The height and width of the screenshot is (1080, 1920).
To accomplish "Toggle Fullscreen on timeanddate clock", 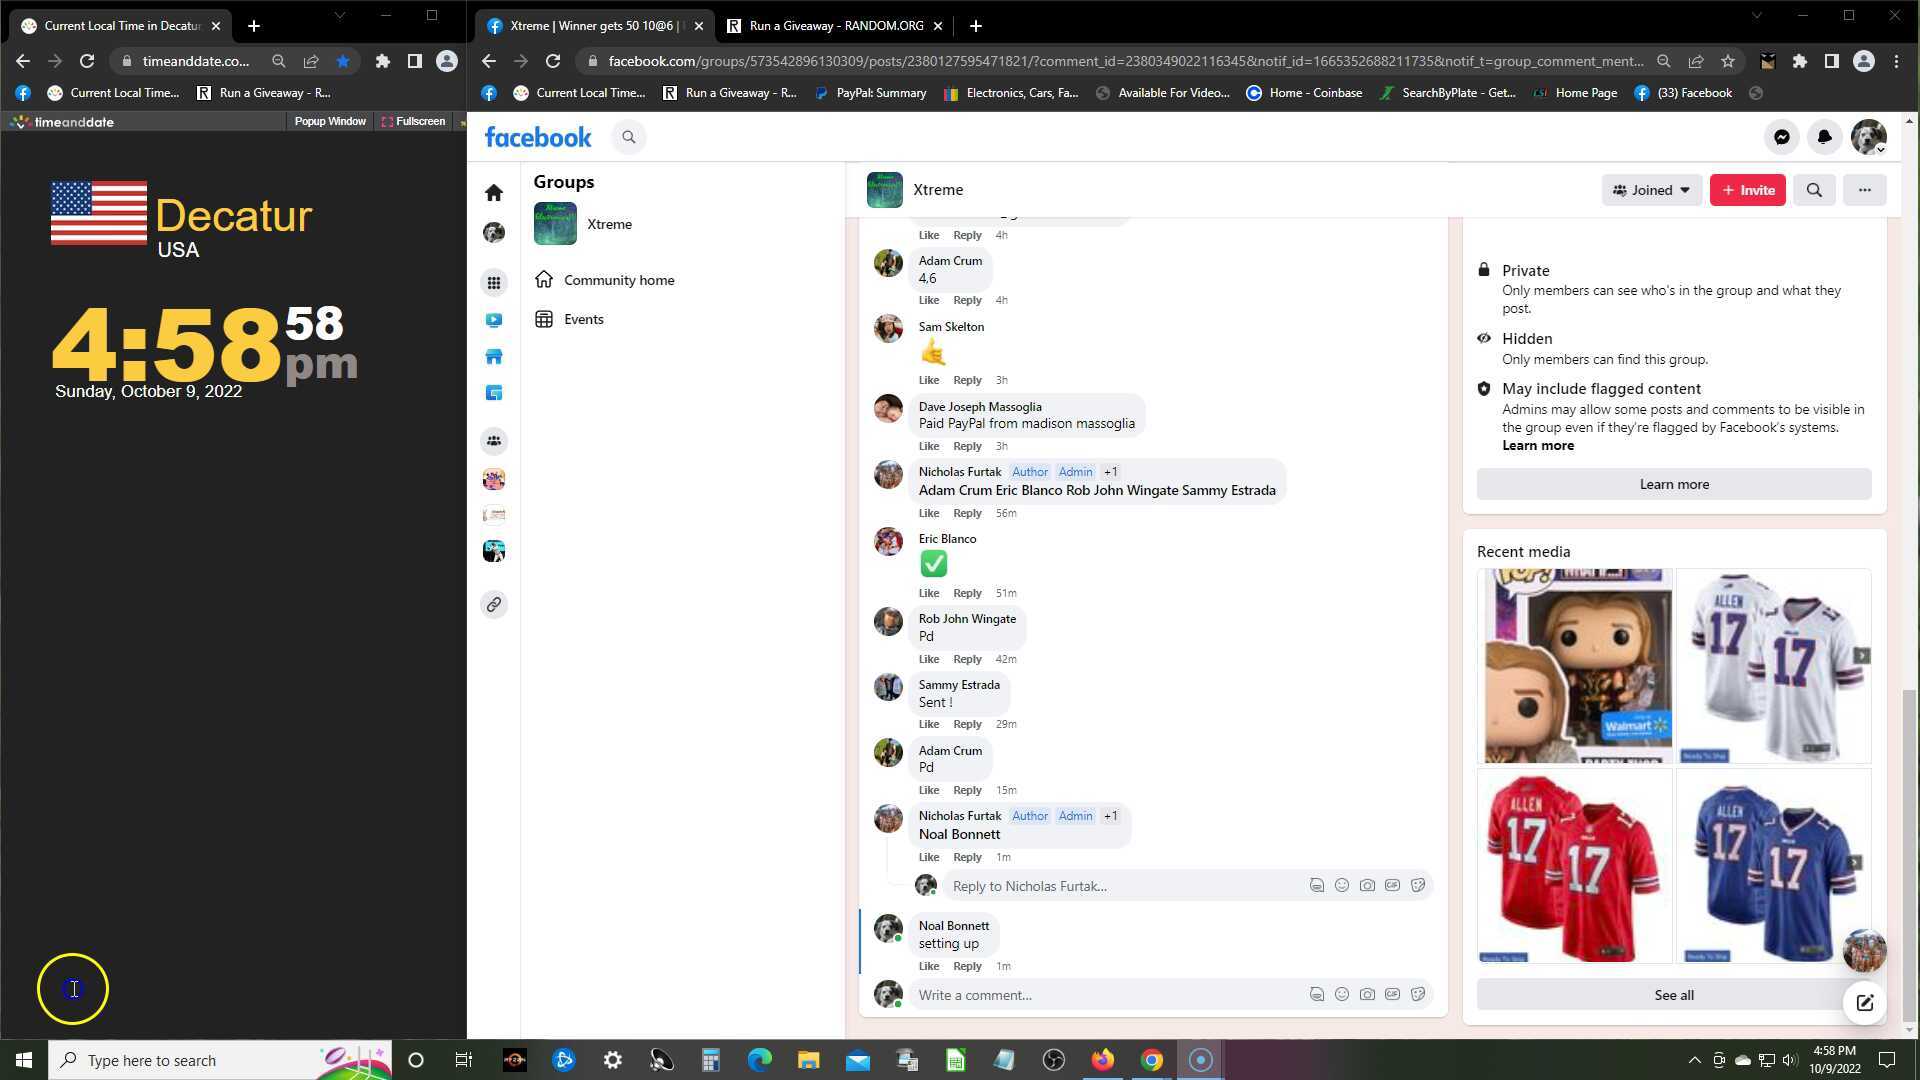I will [x=413, y=122].
